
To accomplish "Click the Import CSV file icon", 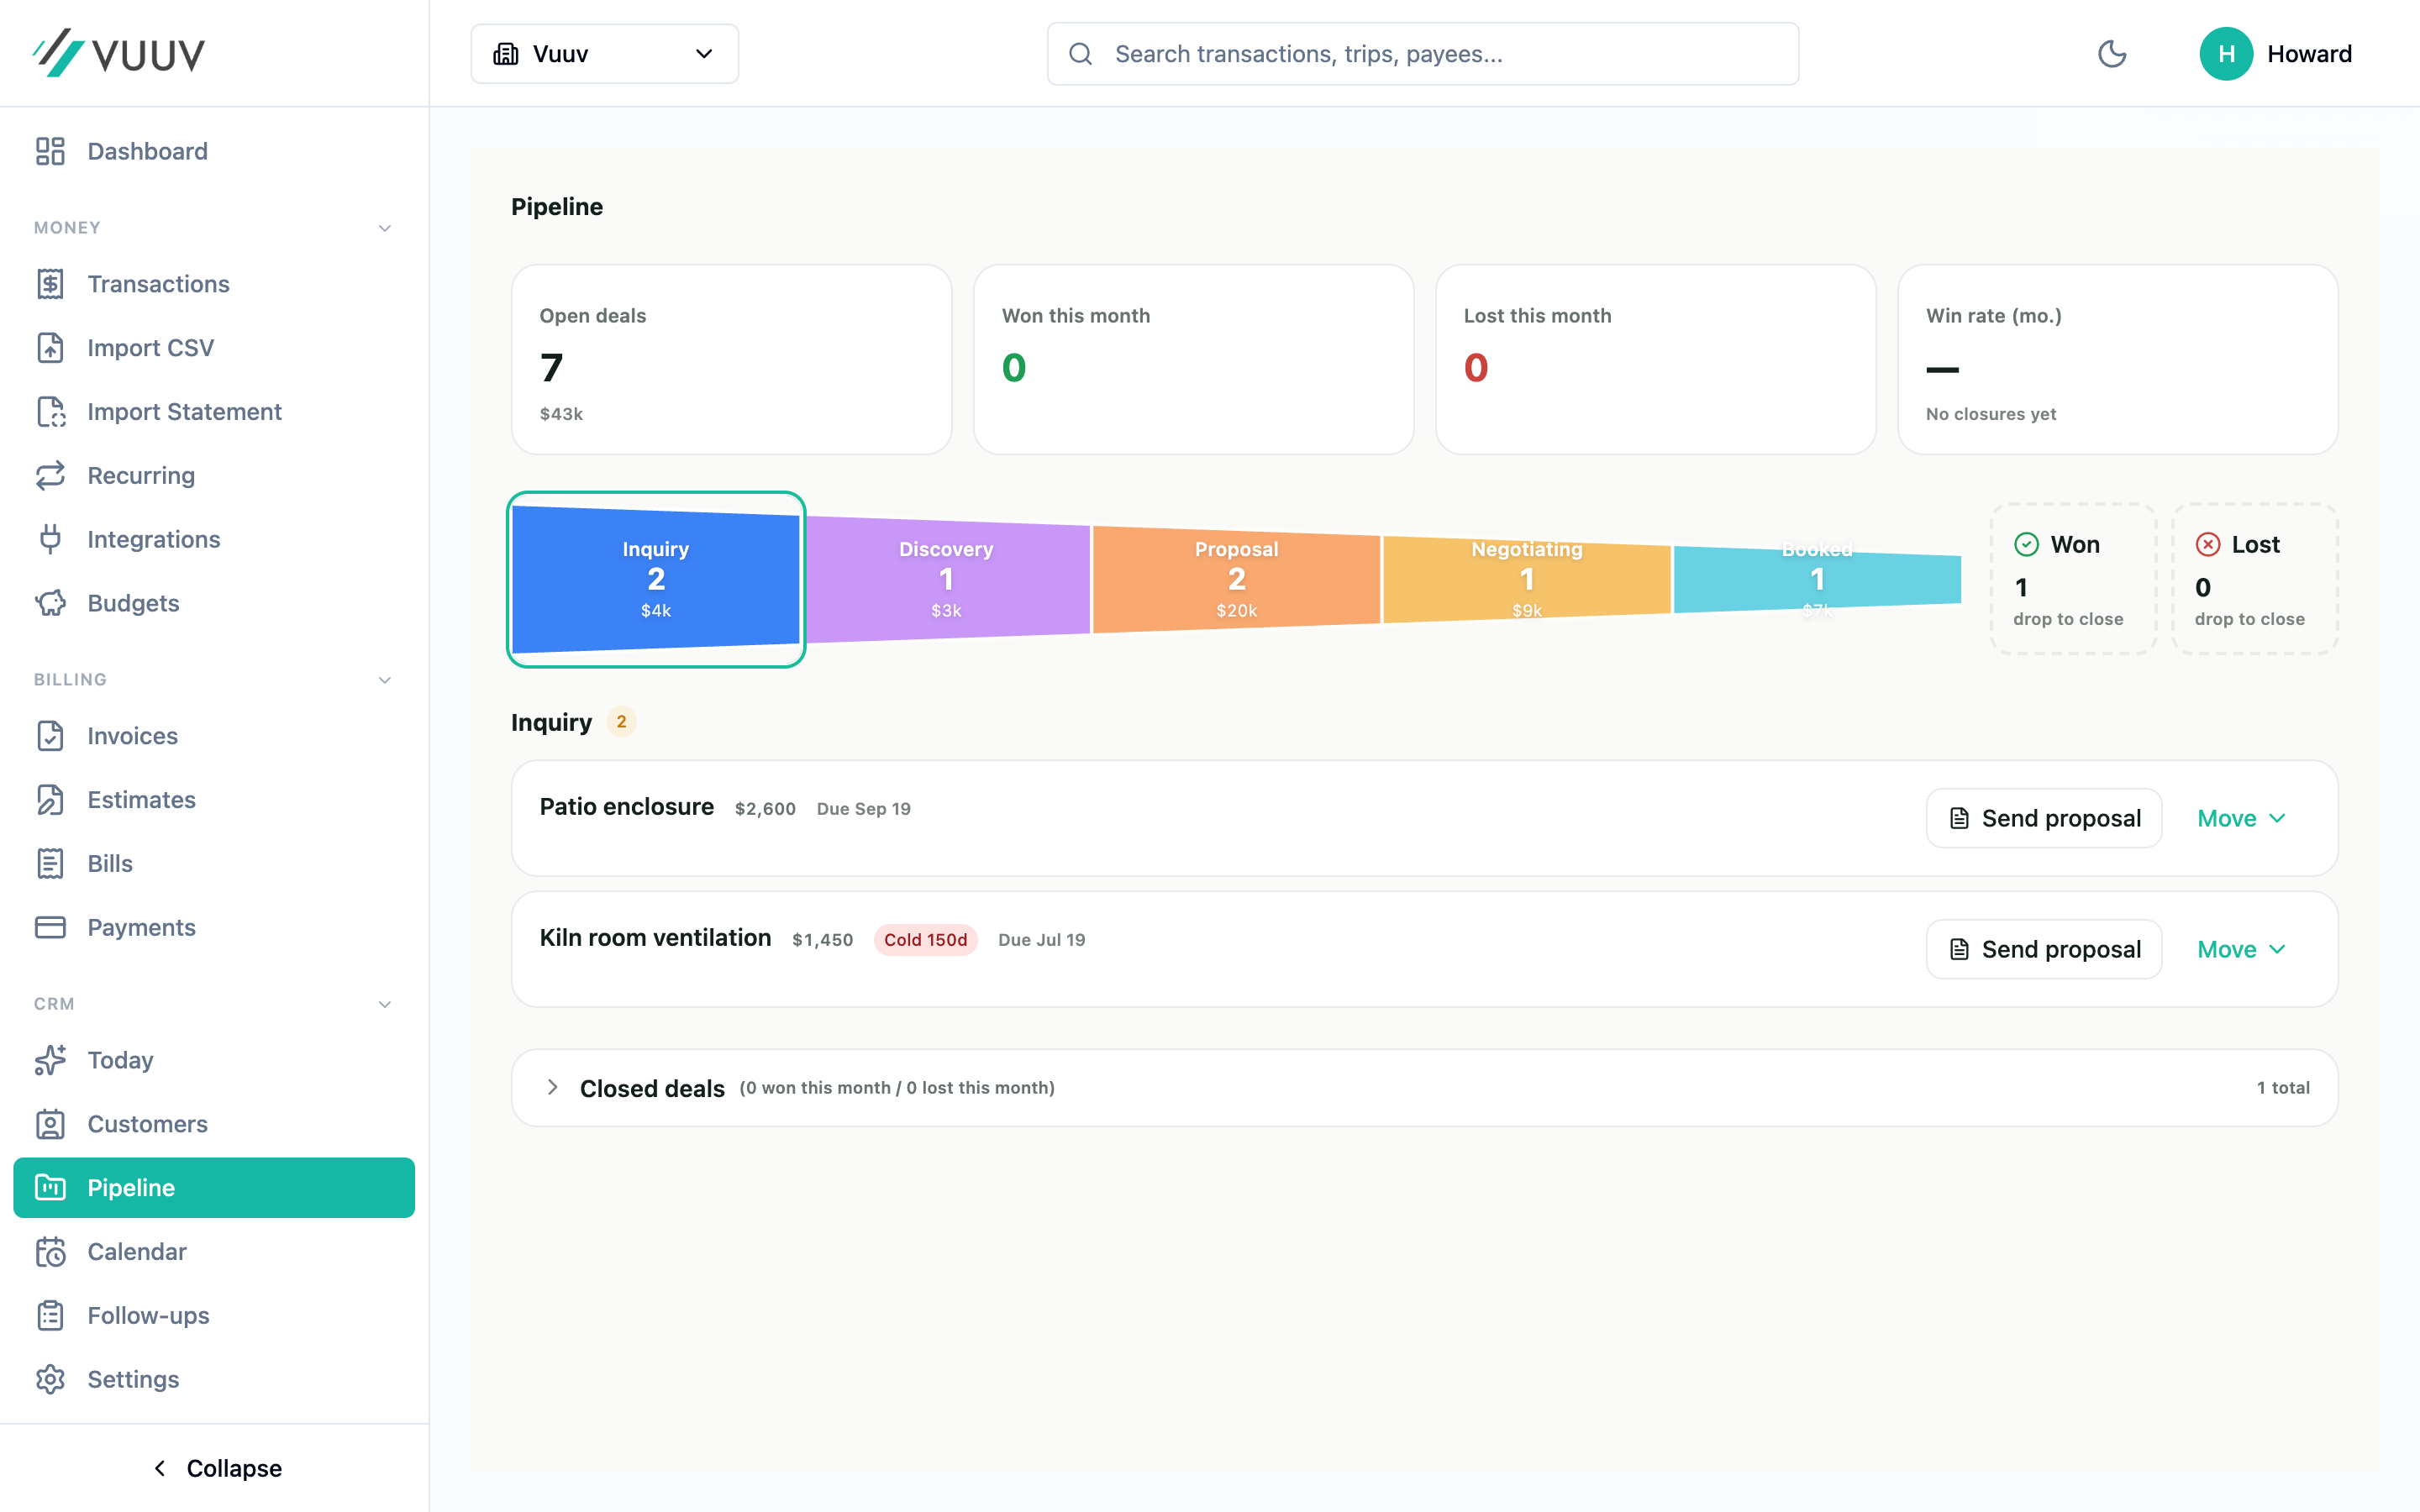I will [50, 348].
